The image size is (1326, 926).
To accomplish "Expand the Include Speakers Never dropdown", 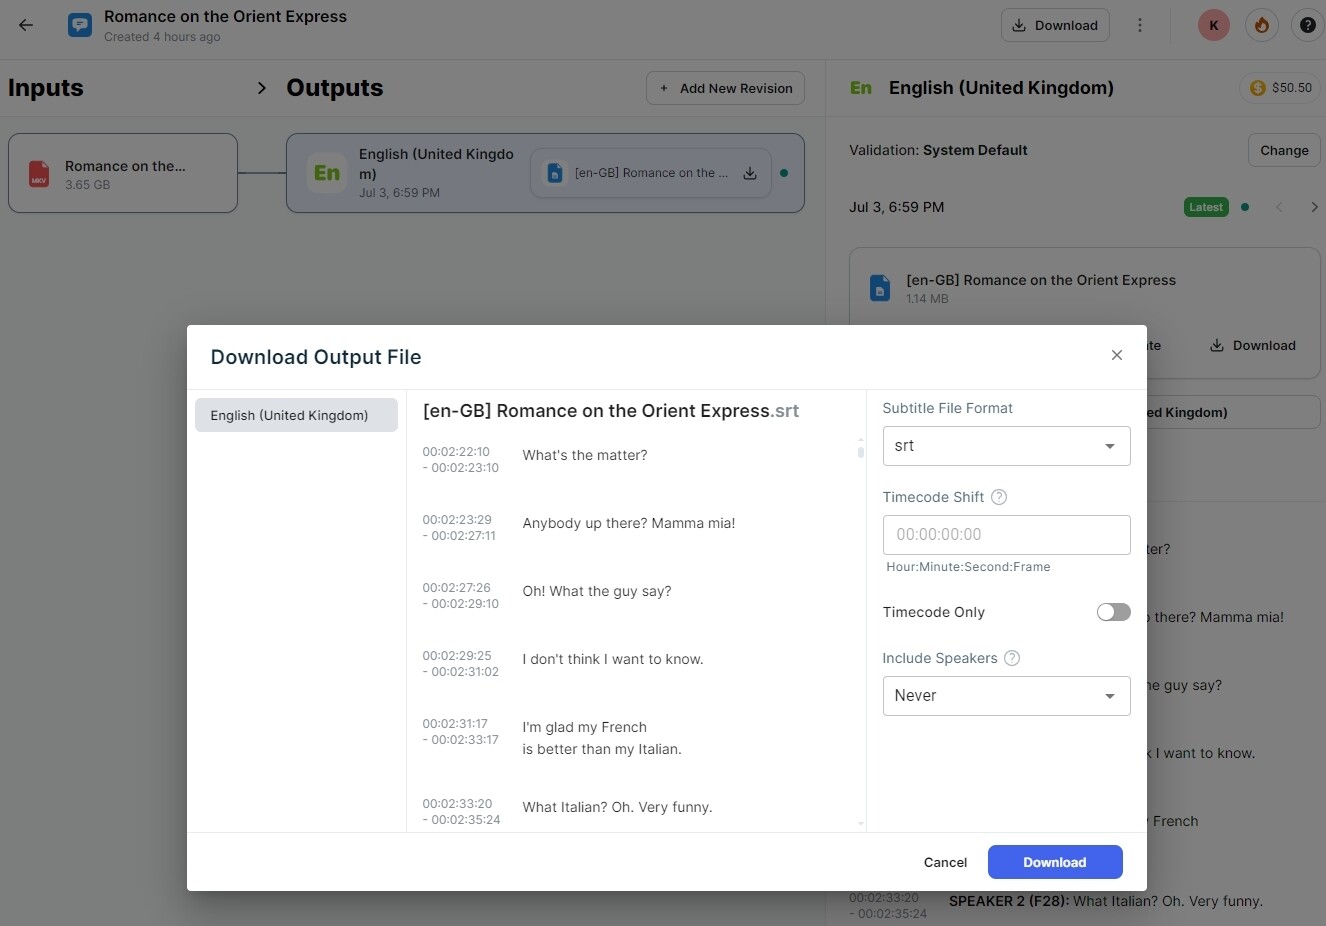I will coord(1005,696).
